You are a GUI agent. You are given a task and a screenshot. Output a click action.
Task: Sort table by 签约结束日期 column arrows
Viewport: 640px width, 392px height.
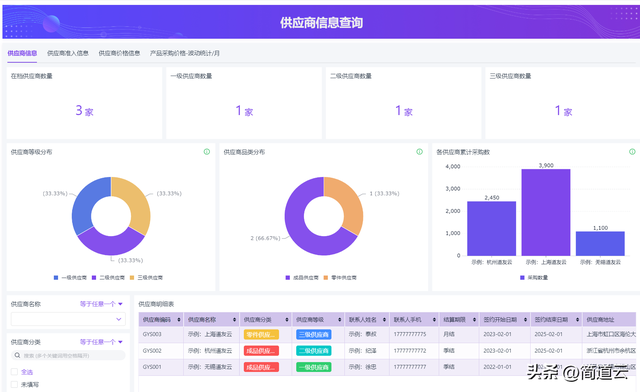click(x=578, y=320)
